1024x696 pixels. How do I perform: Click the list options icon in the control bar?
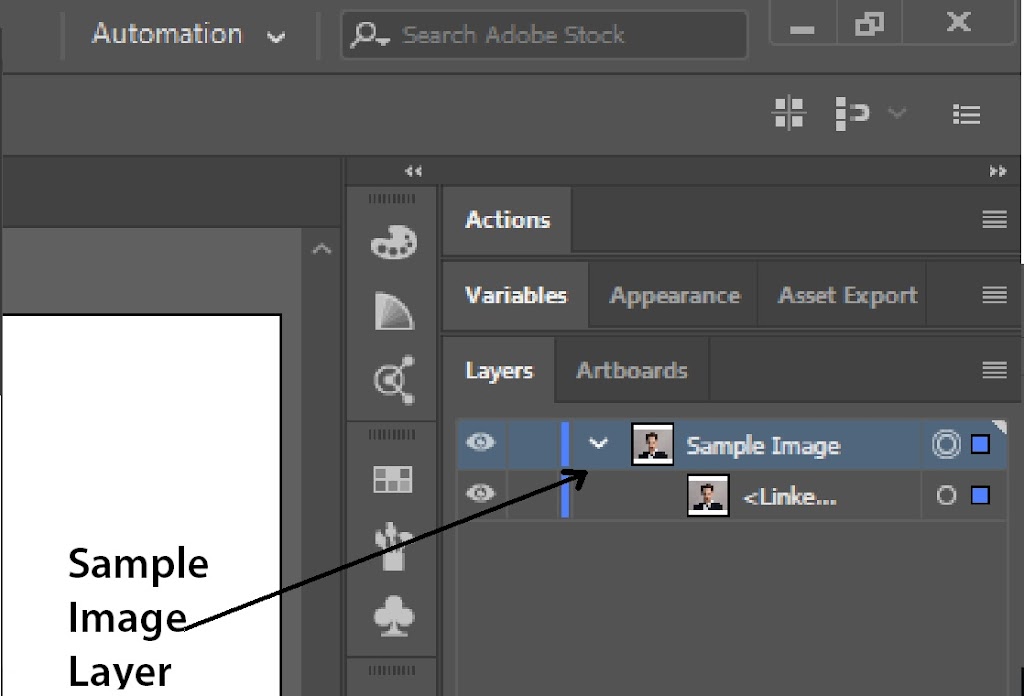966,114
